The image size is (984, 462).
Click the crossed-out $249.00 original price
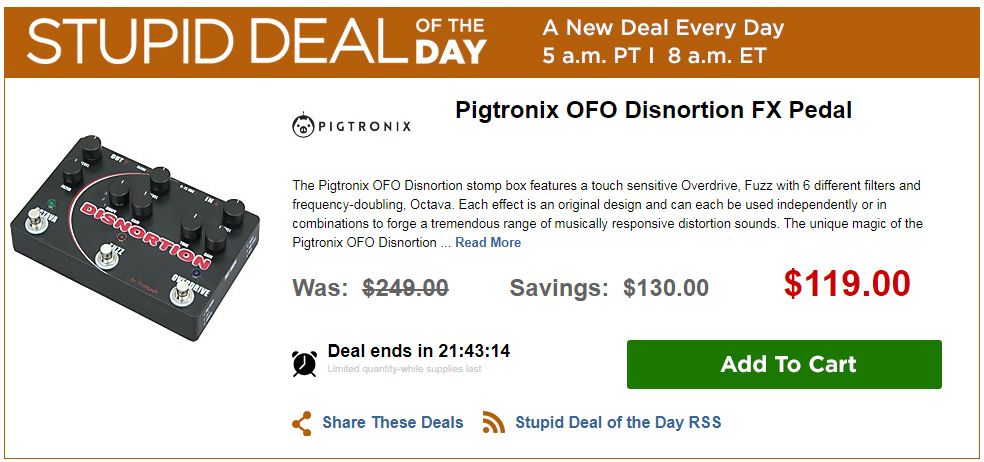(x=405, y=288)
